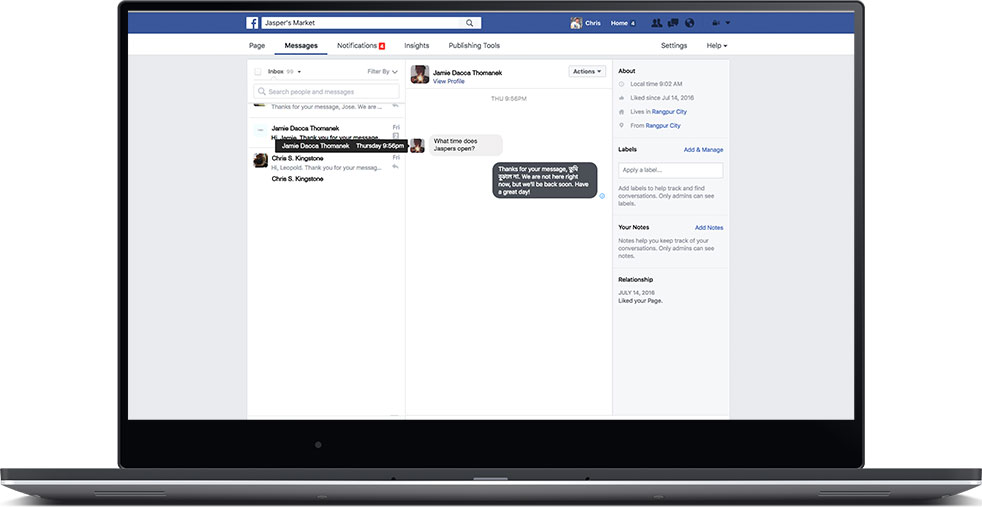Open the Publishing Tools tab
This screenshot has width=982, height=507.
pyautogui.click(x=474, y=46)
